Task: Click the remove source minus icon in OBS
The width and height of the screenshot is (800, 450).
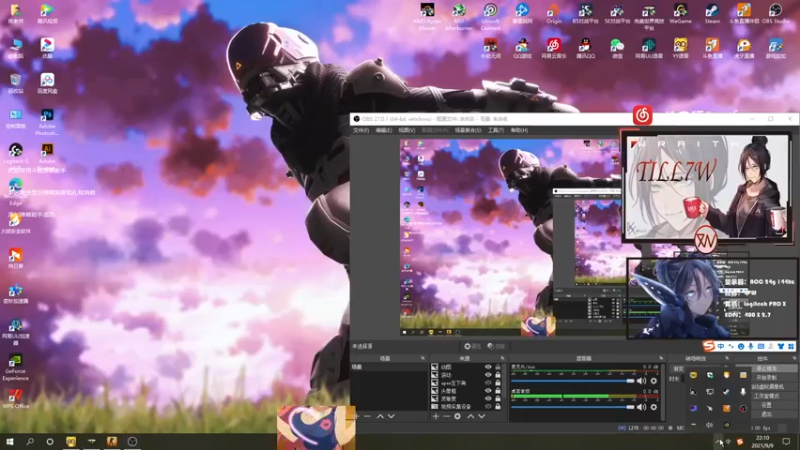Action: [x=446, y=416]
